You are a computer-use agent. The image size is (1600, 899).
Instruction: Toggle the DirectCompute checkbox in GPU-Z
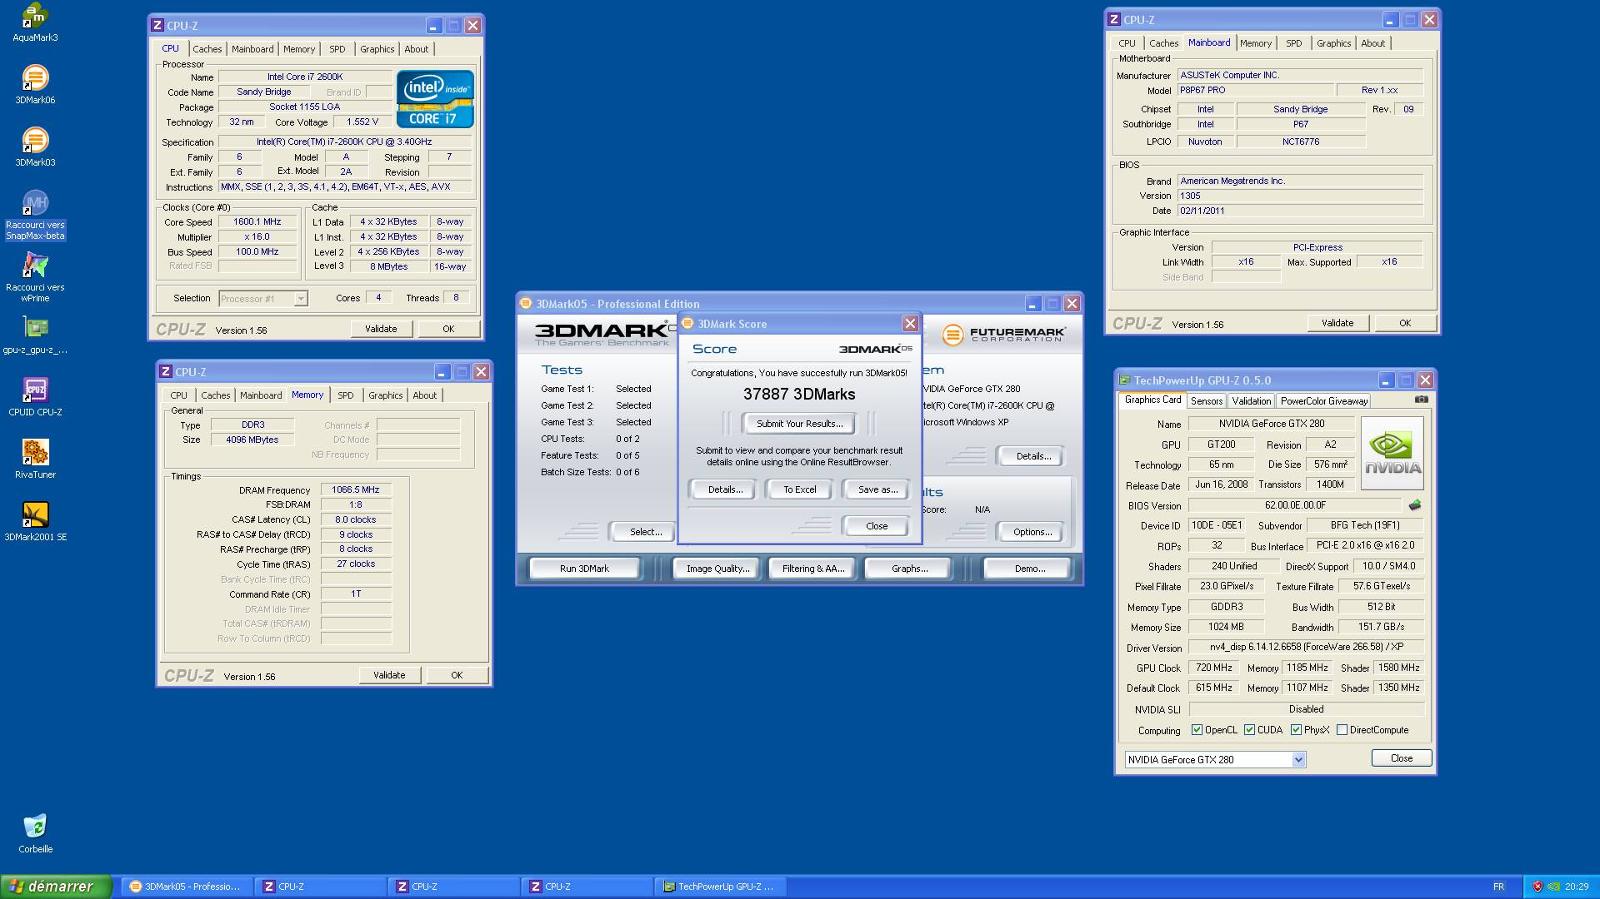pos(1342,730)
